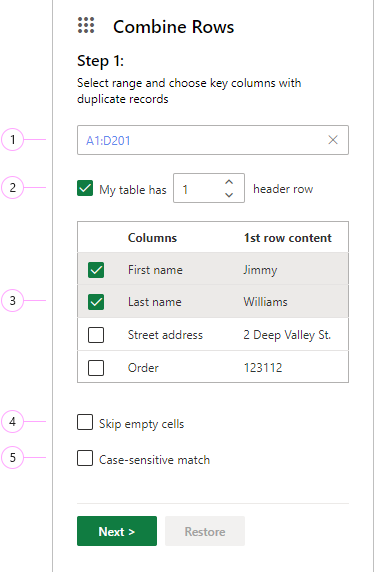Click the A1:D201 range input field
This screenshot has height=572, width=374.
(x=213, y=140)
